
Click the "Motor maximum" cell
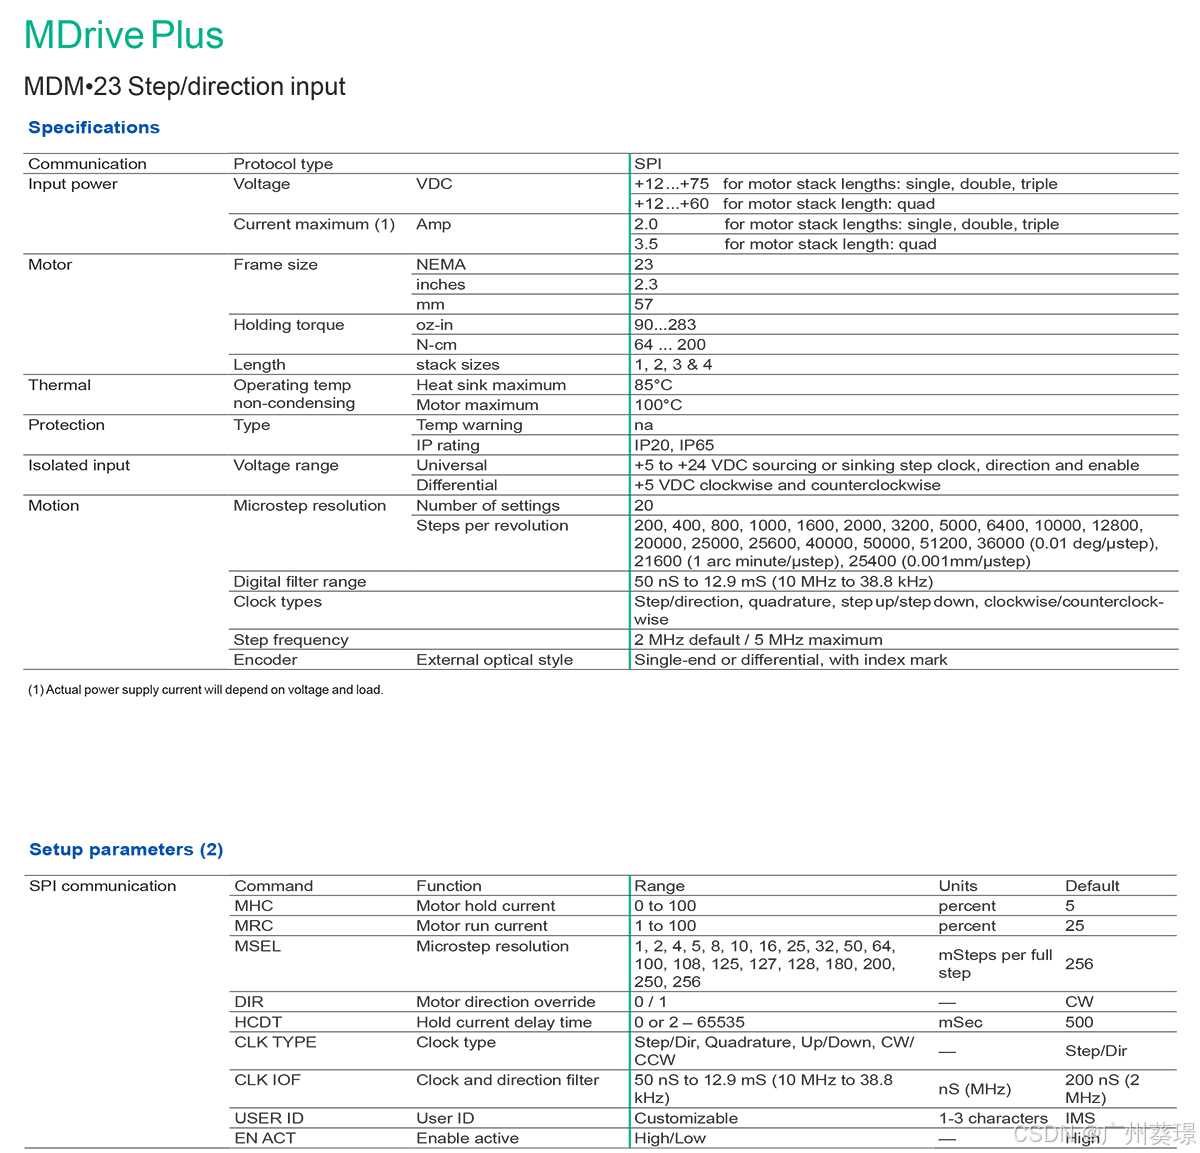pos(477,405)
